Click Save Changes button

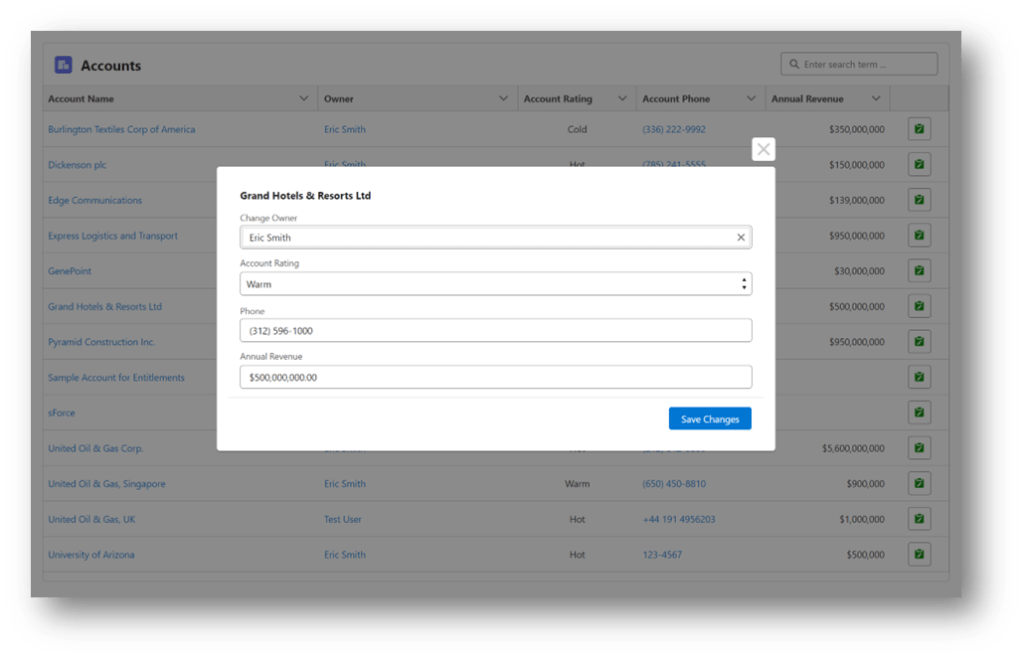[710, 419]
